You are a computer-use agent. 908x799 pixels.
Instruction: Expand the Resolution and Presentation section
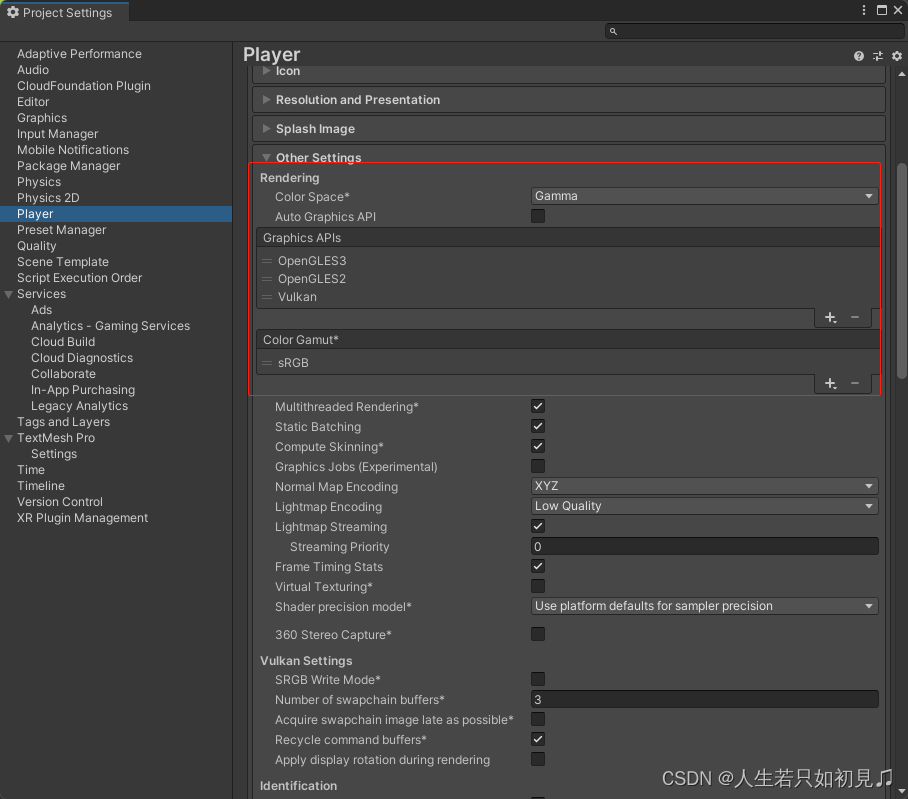click(265, 99)
